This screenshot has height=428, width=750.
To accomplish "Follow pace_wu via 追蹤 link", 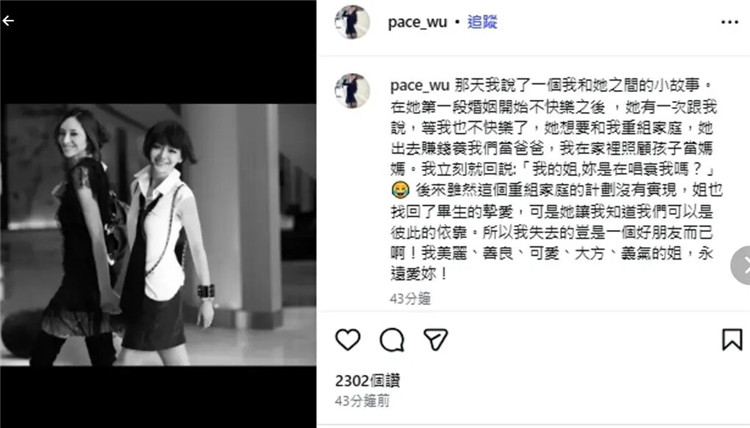I will point(482,22).
